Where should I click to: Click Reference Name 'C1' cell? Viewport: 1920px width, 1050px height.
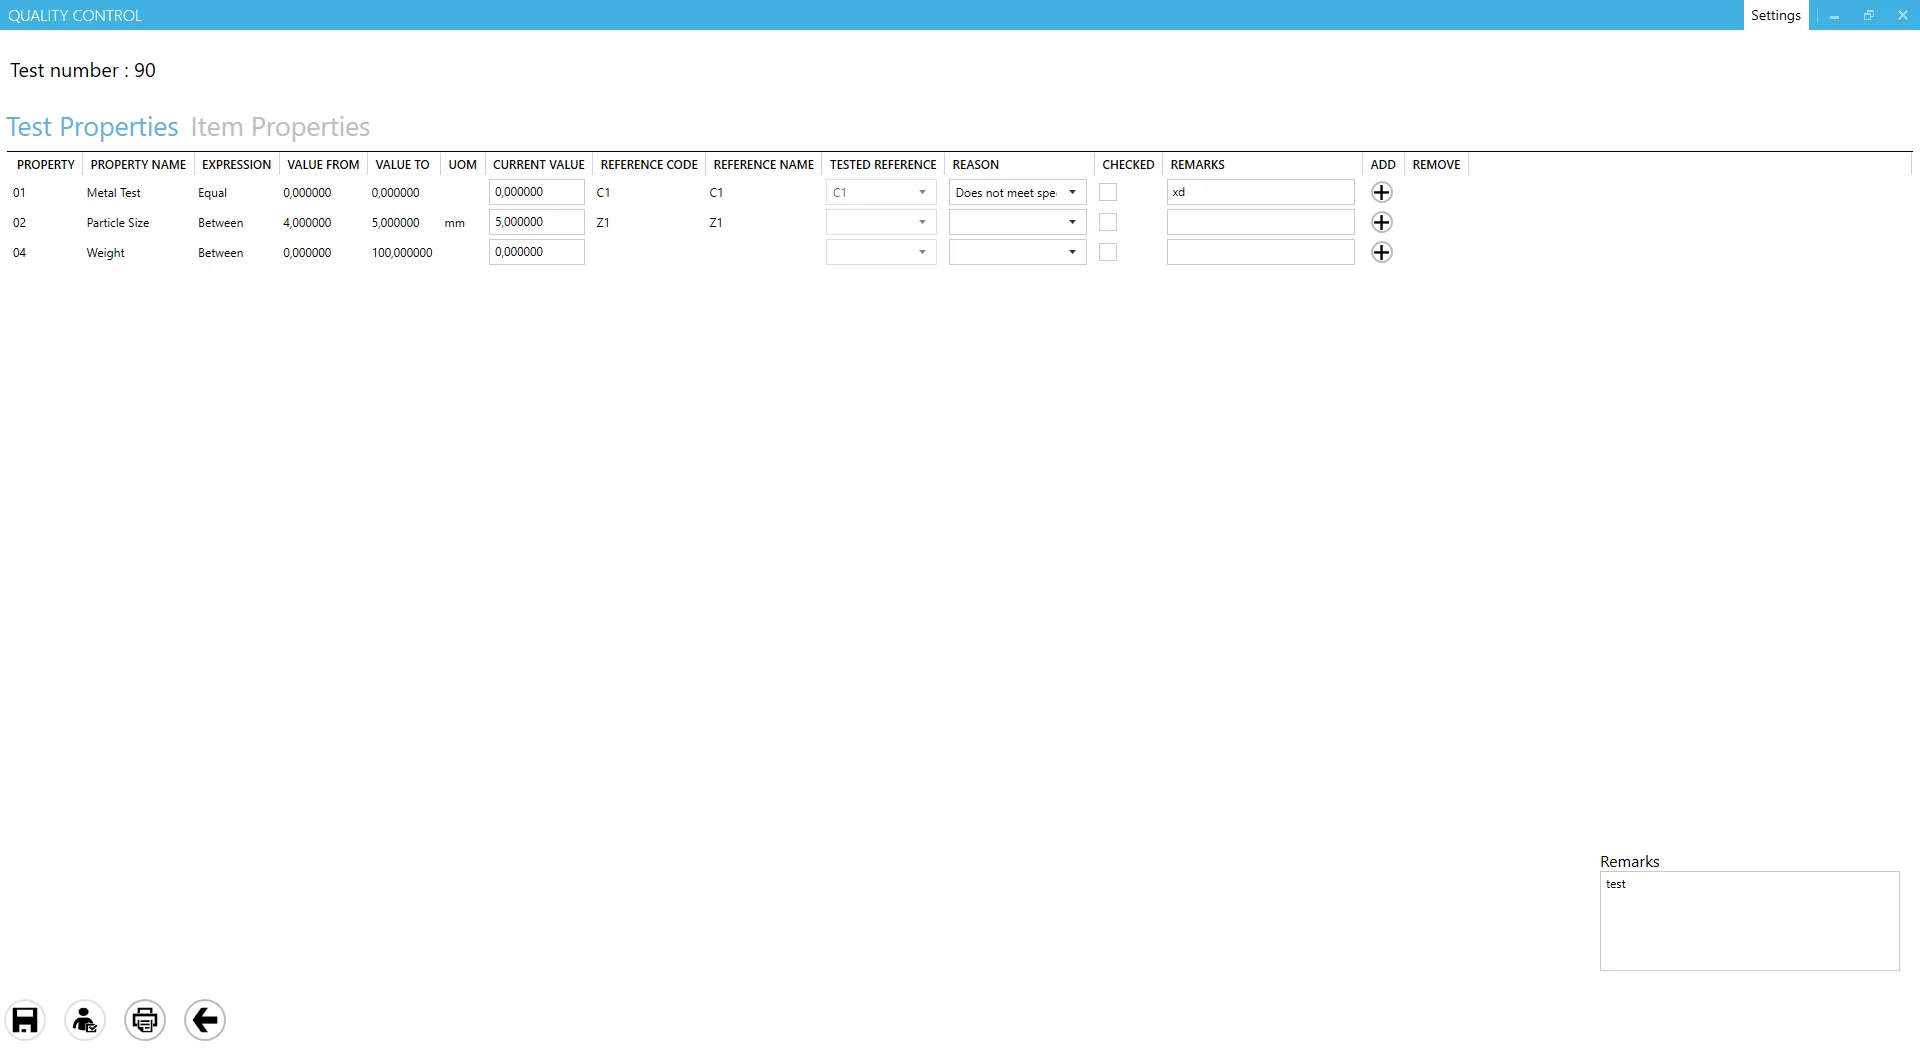716,193
